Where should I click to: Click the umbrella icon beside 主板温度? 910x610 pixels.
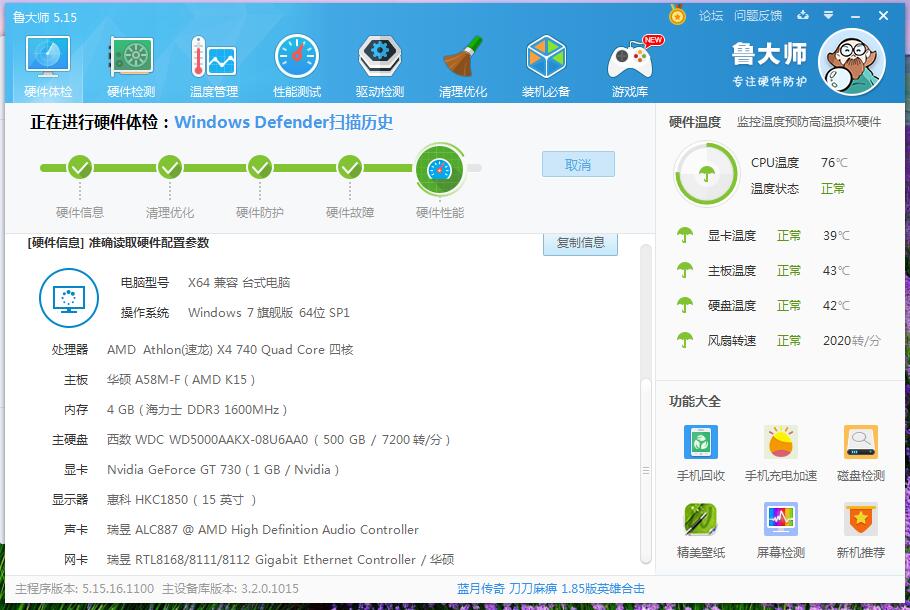point(685,270)
